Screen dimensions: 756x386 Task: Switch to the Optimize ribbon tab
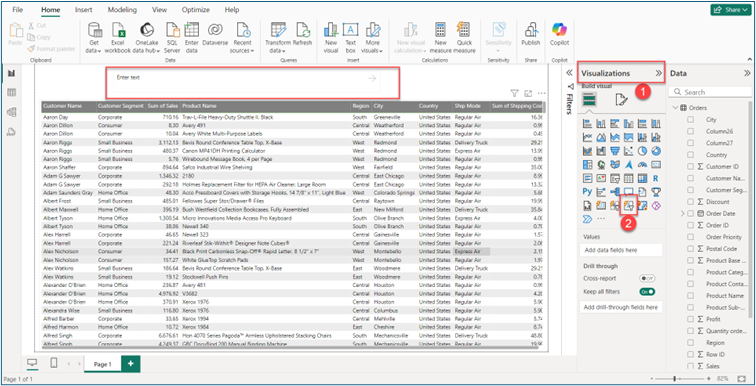click(196, 10)
